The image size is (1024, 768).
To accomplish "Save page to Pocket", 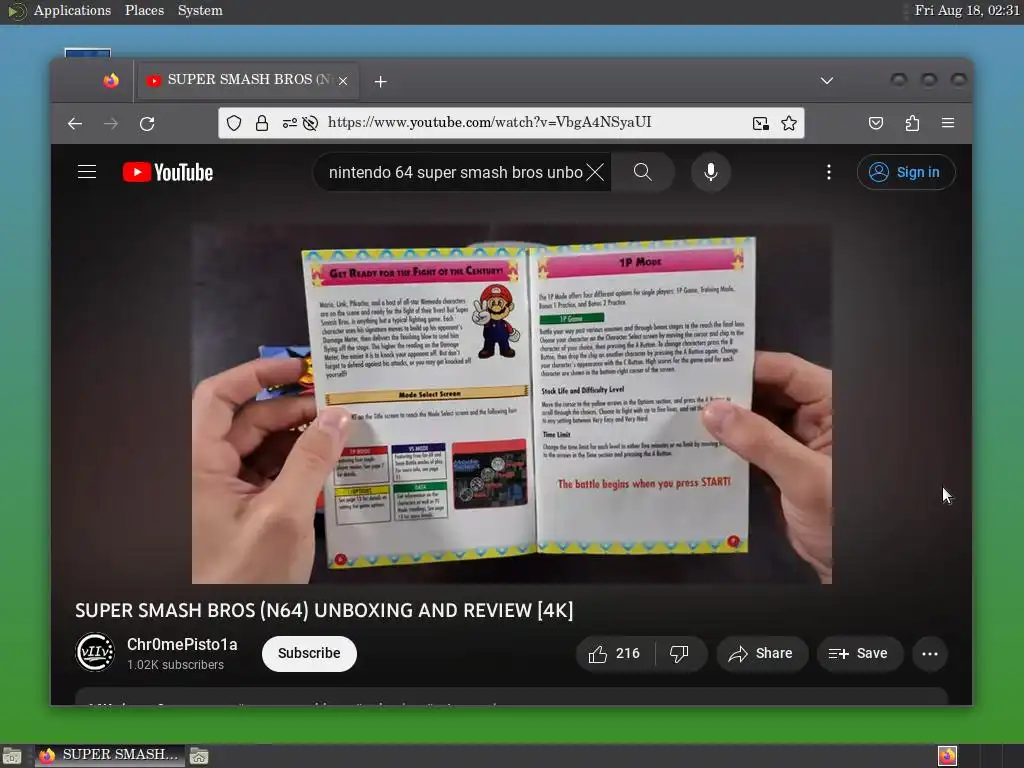I will [x=876, y=123].
